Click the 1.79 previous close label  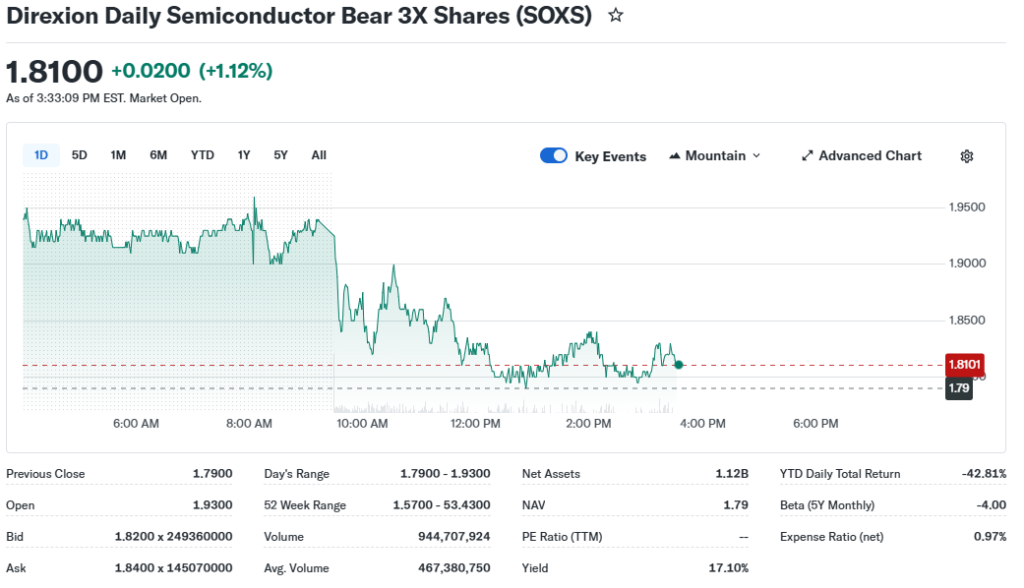tap(959, 388)
